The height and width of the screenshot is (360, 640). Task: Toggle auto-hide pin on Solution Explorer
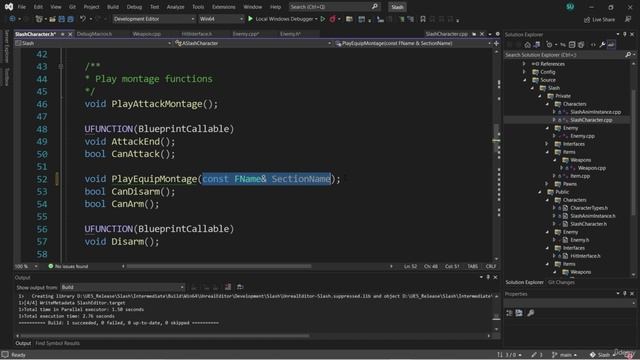point(625,34)
